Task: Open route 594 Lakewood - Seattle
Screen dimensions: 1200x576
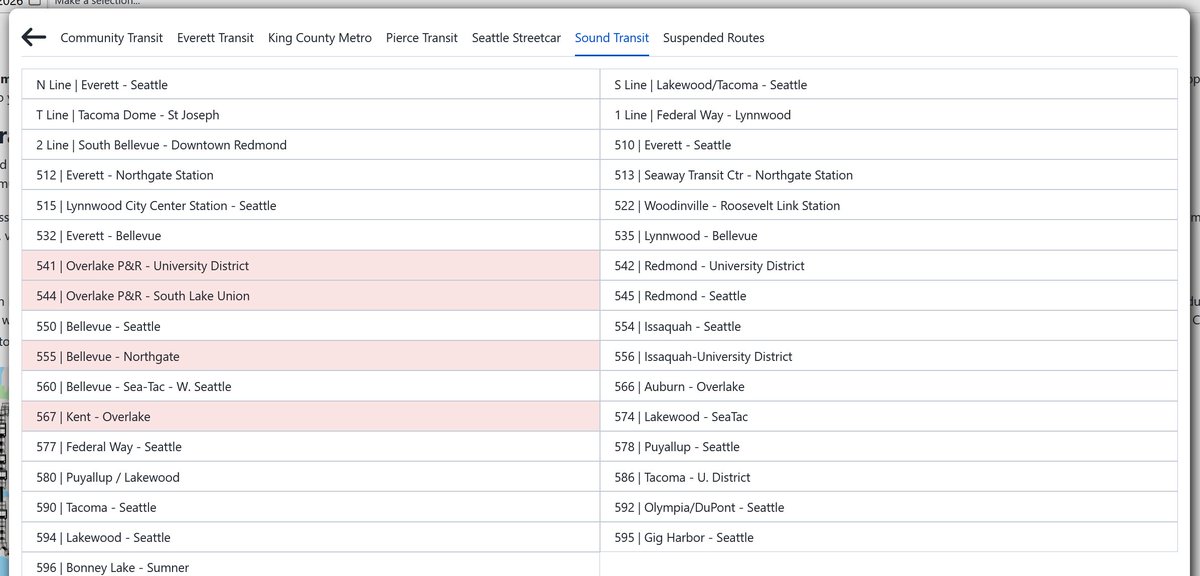Action: (310, 537)
